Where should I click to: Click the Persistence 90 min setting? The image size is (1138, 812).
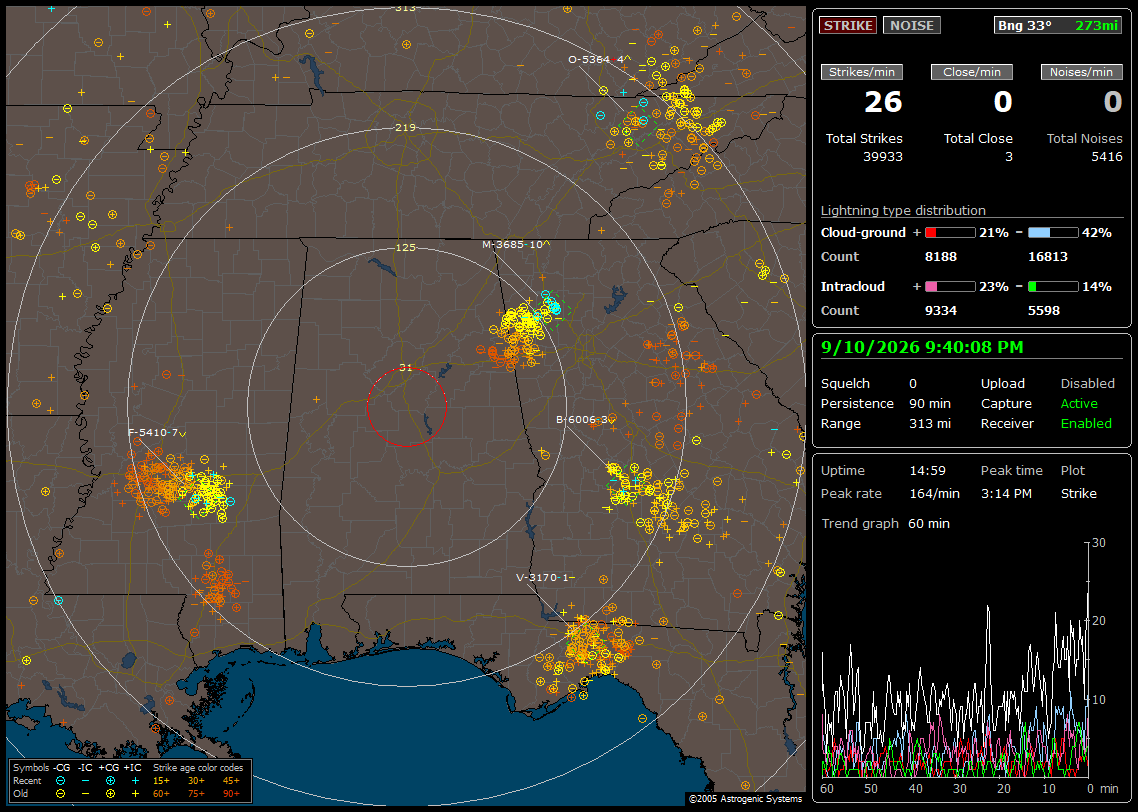[885, 403]
